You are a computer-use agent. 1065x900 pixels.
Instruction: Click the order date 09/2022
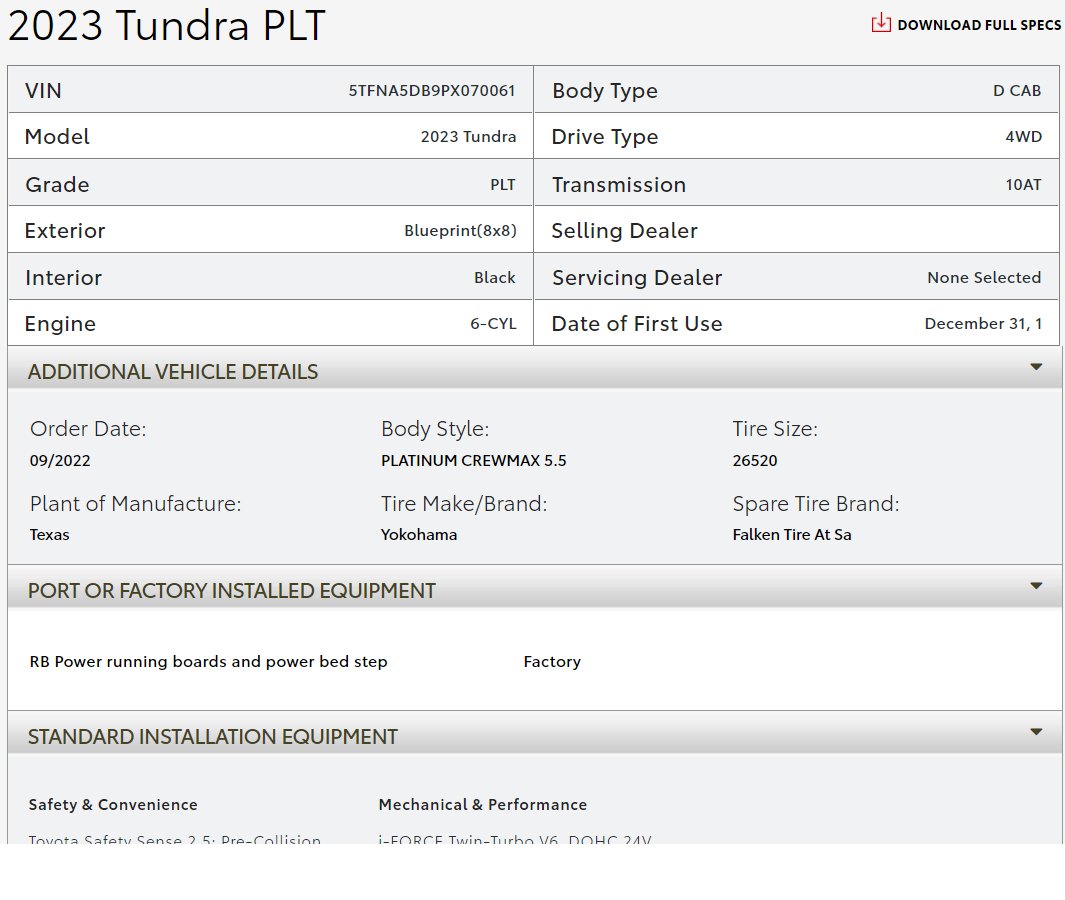(60, 461)
